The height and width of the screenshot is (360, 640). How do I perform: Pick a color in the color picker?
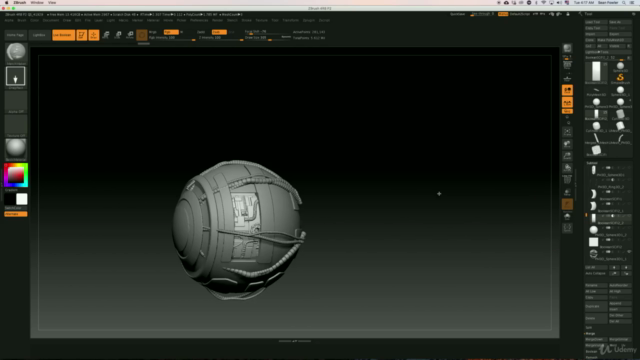point(16,175)
